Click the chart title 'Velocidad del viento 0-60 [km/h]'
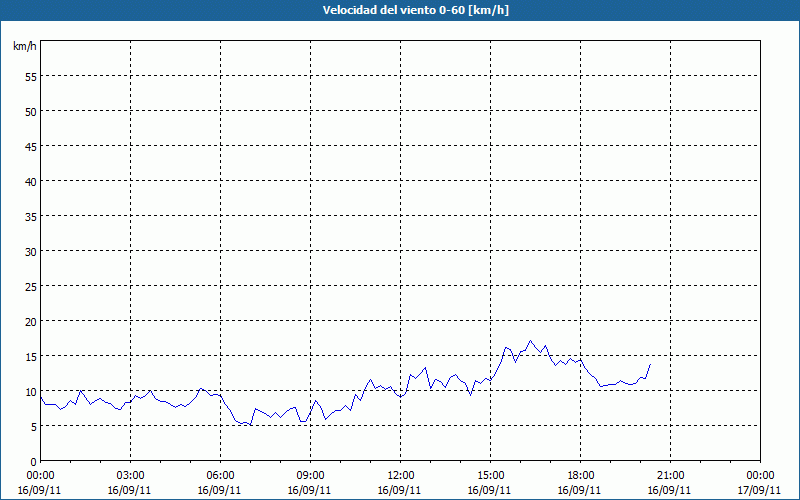The image size is (800, 500). 400,11
